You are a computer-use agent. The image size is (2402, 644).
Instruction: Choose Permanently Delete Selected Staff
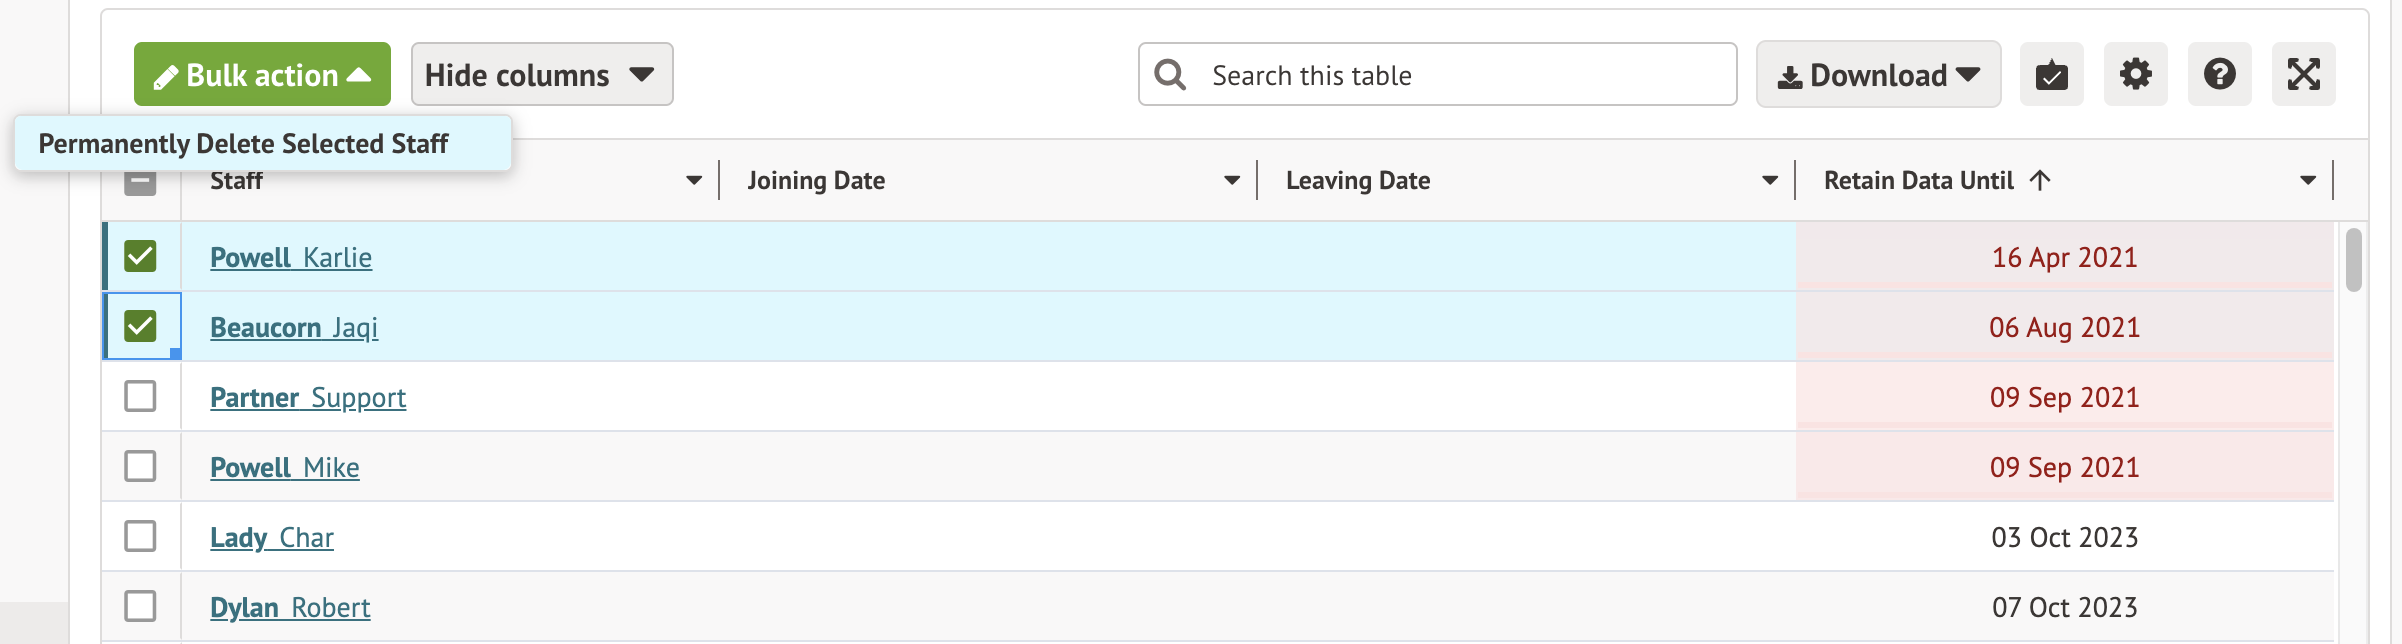click(244, 144)
